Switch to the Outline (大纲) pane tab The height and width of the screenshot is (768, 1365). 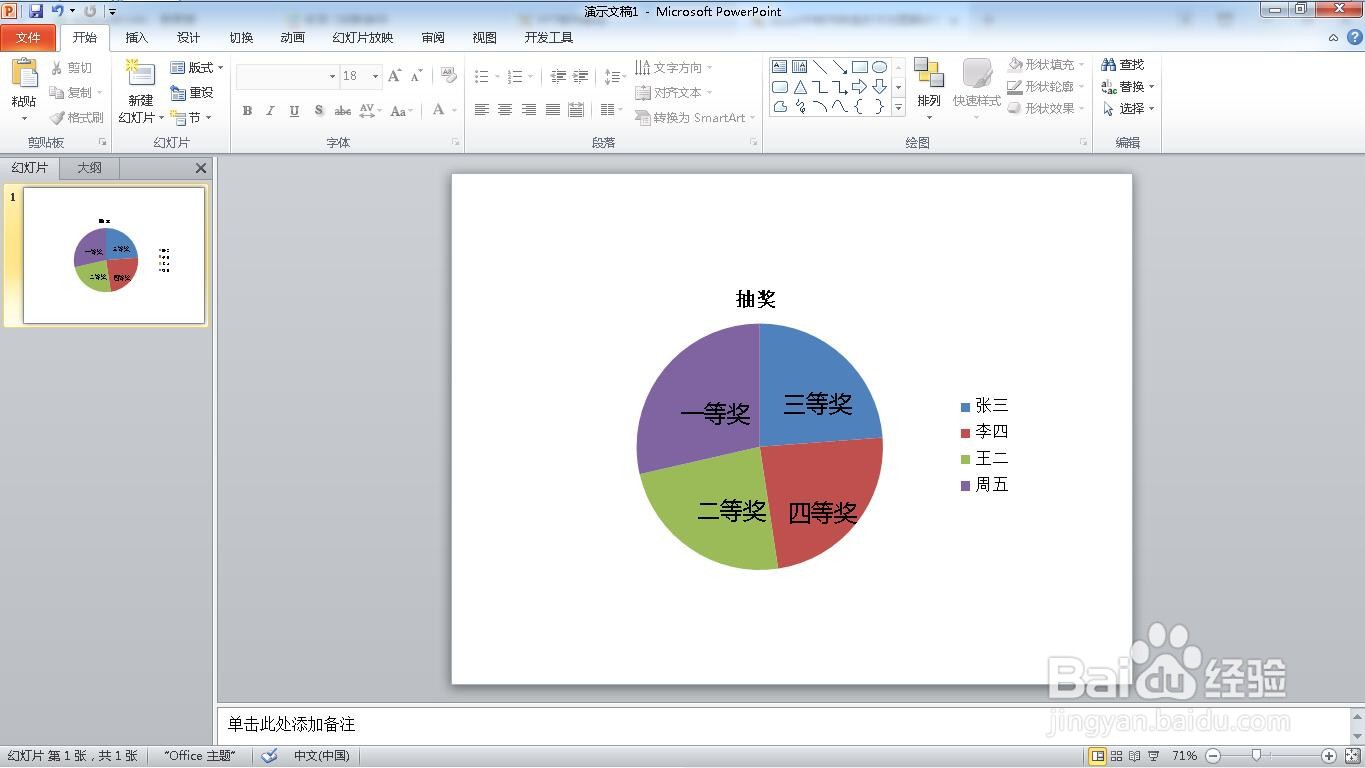click(x=90, y=168)
